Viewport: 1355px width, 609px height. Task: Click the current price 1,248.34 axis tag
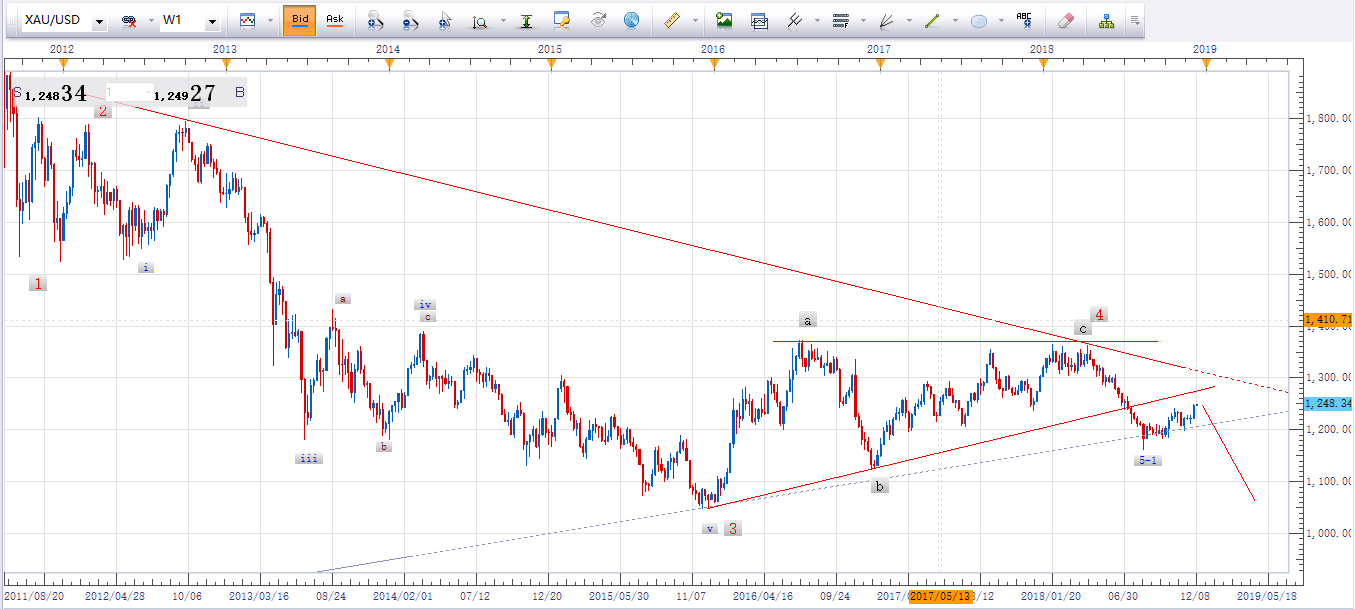pyautogui.click(x=1328, y=403)
